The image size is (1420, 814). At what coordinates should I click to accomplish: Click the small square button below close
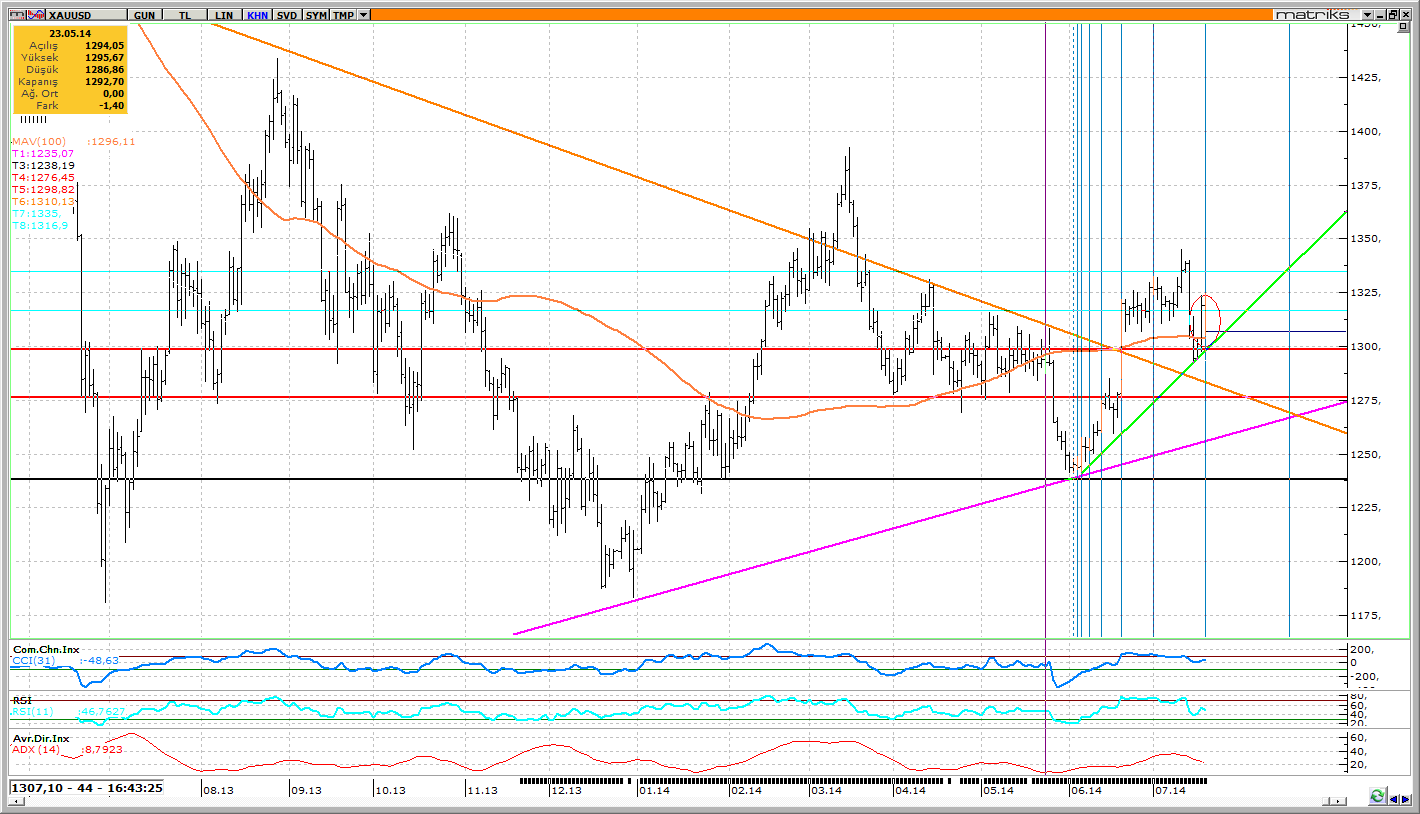pos(1405,26)
